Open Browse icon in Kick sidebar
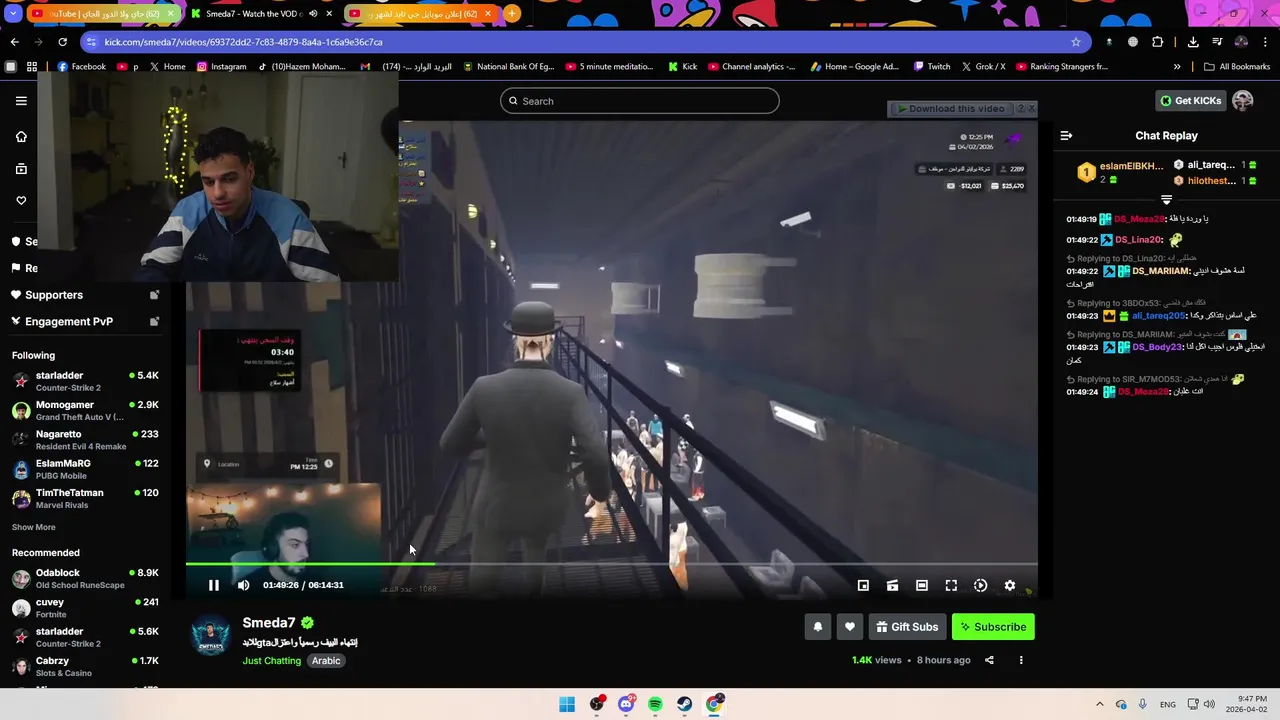Viewport: 1280px width, 720px height. coord(21,169)
